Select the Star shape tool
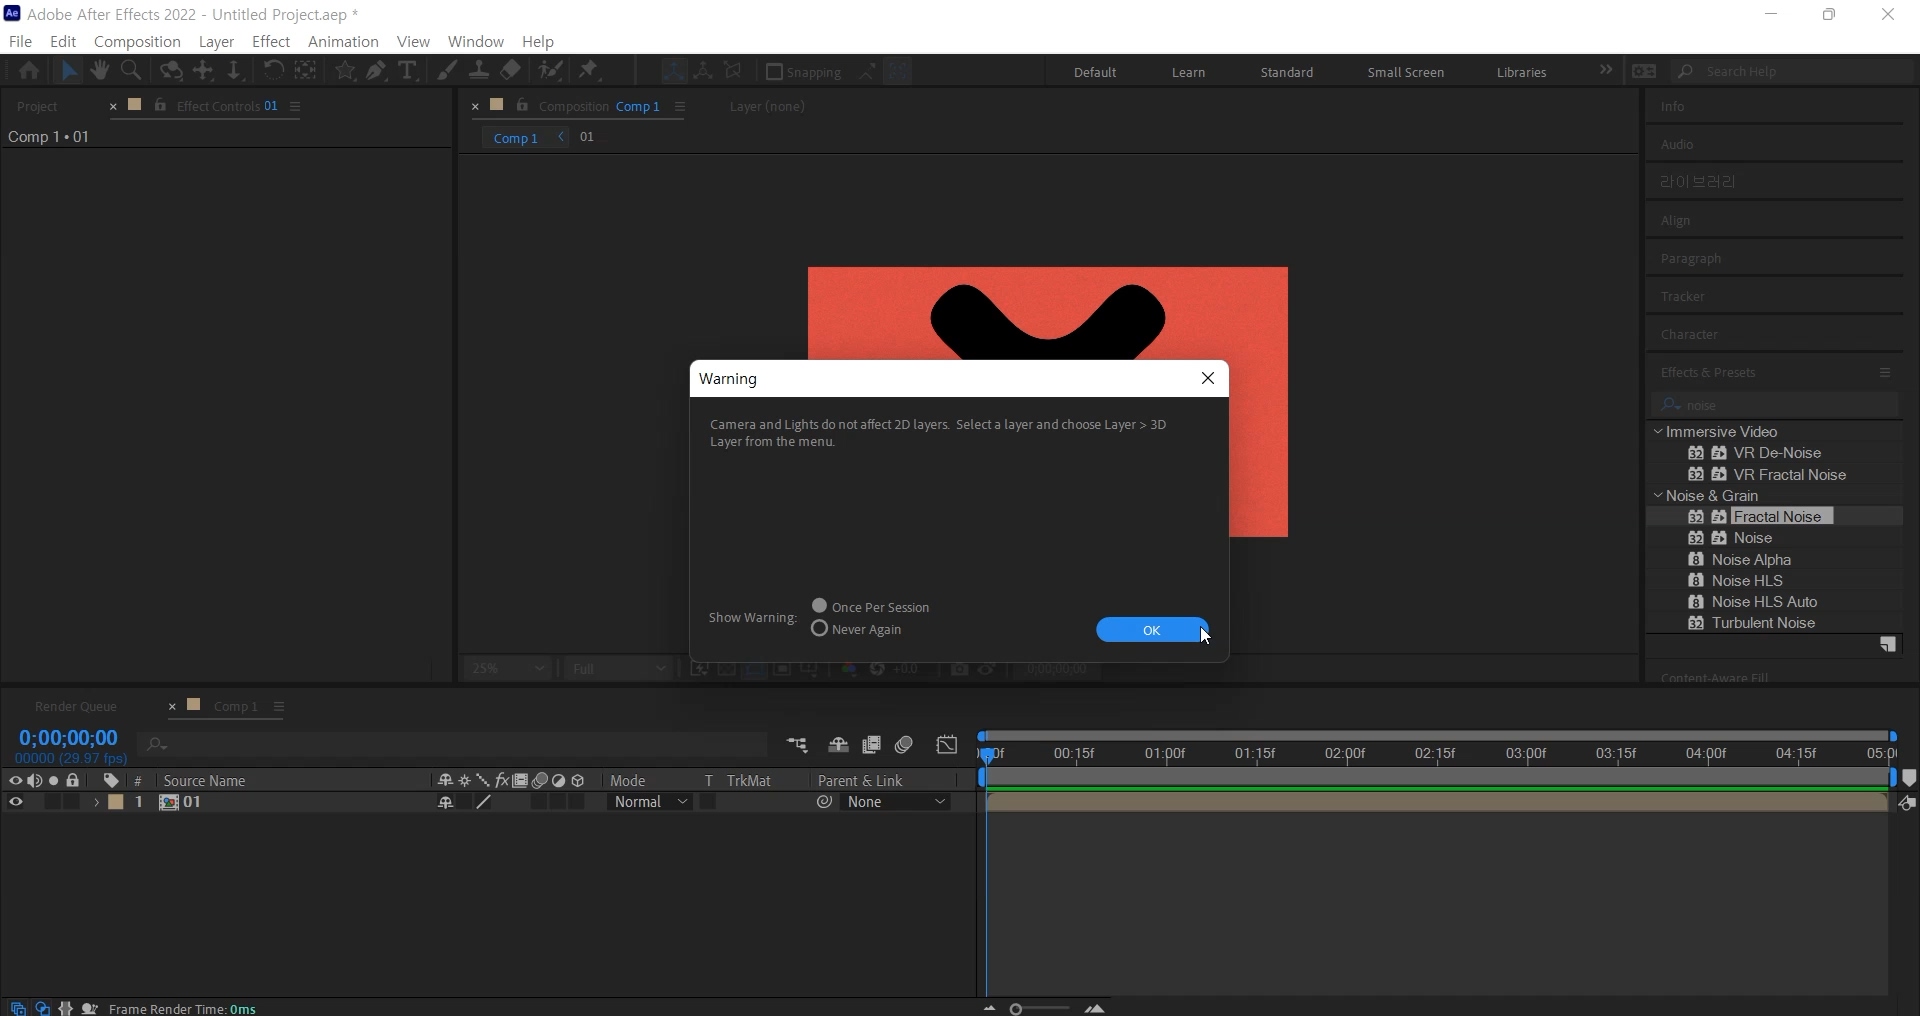This screenshot has height=1016, width=1920. [x=345, y=71]
